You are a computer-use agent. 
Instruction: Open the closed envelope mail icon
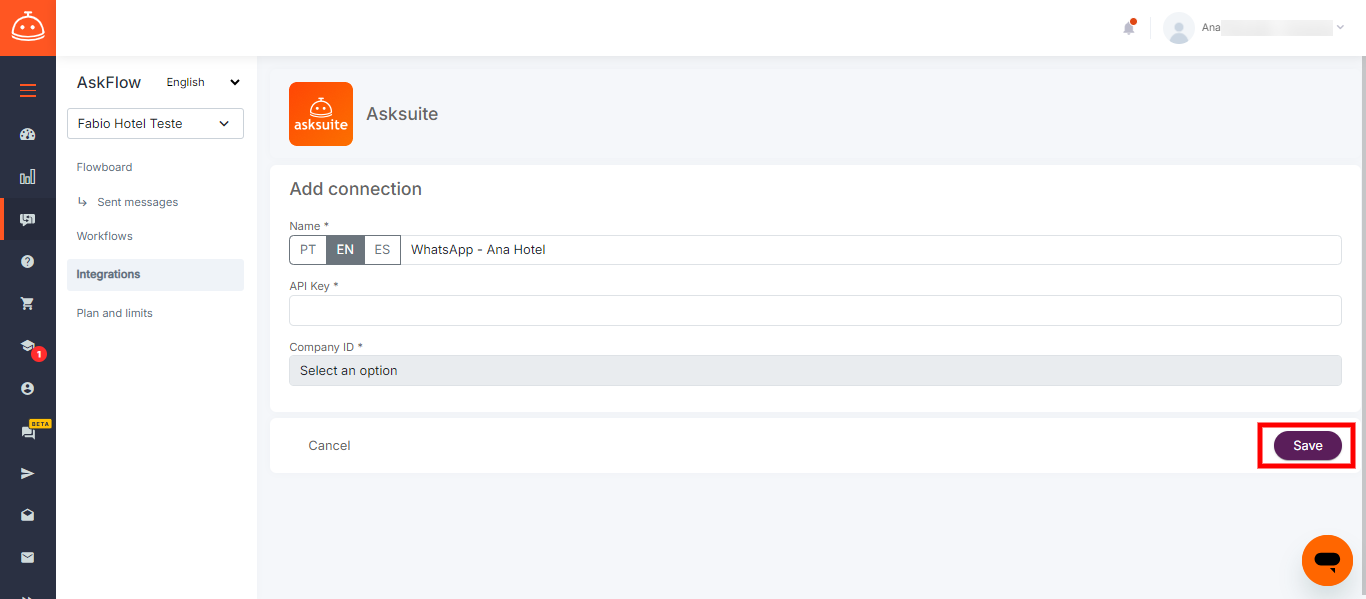28,557
